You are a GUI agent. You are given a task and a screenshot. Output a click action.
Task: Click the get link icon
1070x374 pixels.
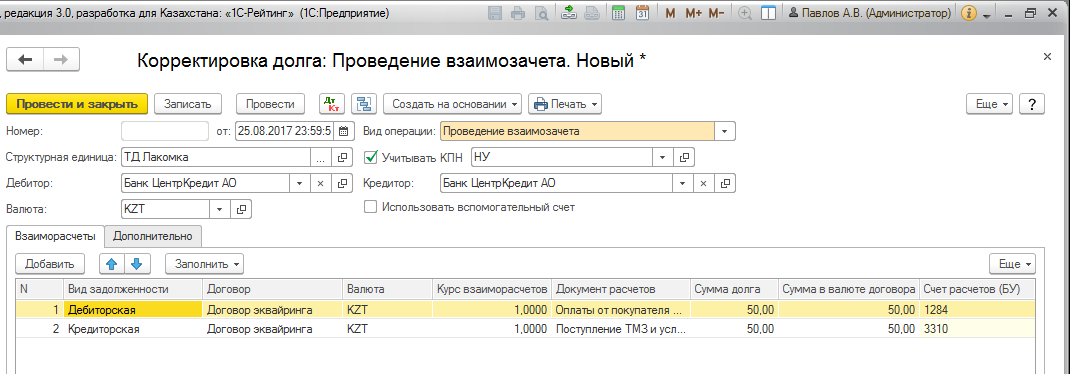tap(568, 13)
